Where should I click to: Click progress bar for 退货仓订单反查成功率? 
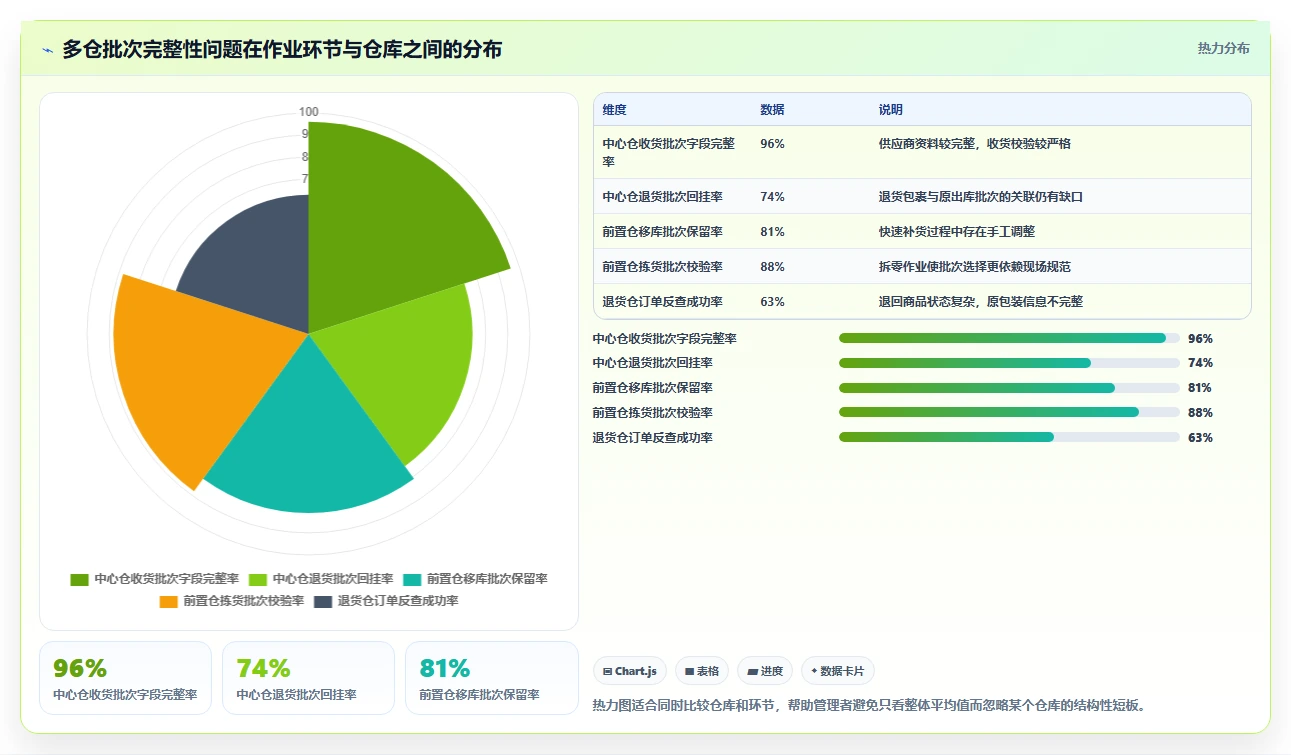tap(1009, 437)
